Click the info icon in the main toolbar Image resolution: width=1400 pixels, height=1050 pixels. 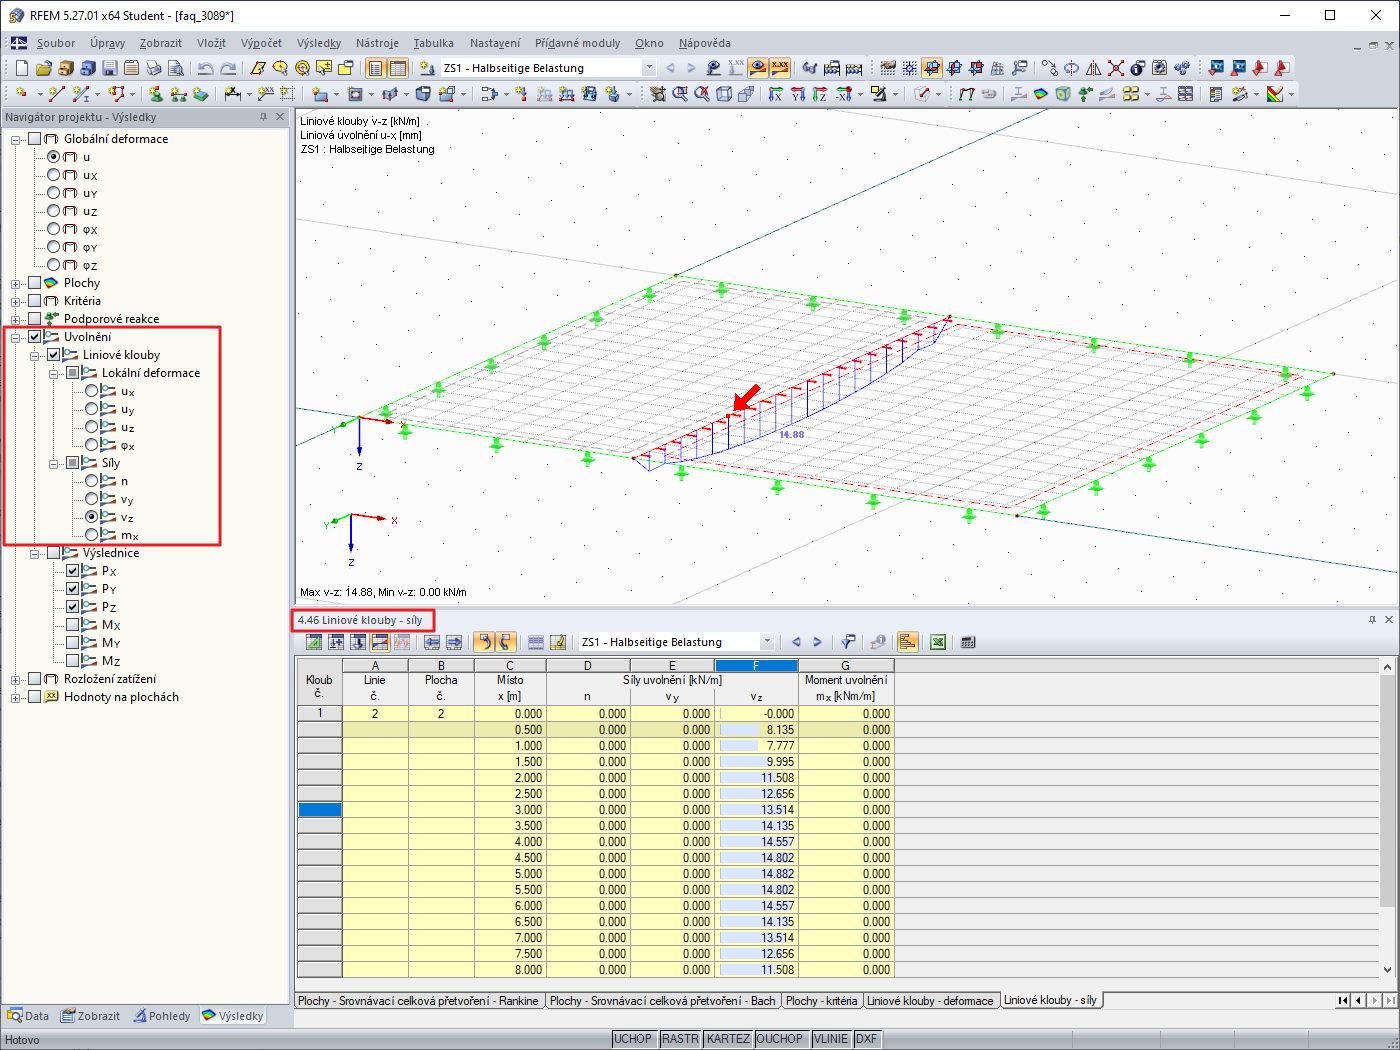[x=1138, y=68]
